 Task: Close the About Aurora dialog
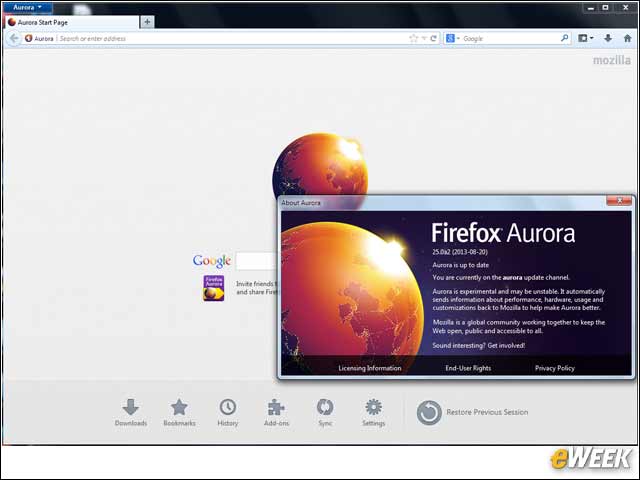619,200
